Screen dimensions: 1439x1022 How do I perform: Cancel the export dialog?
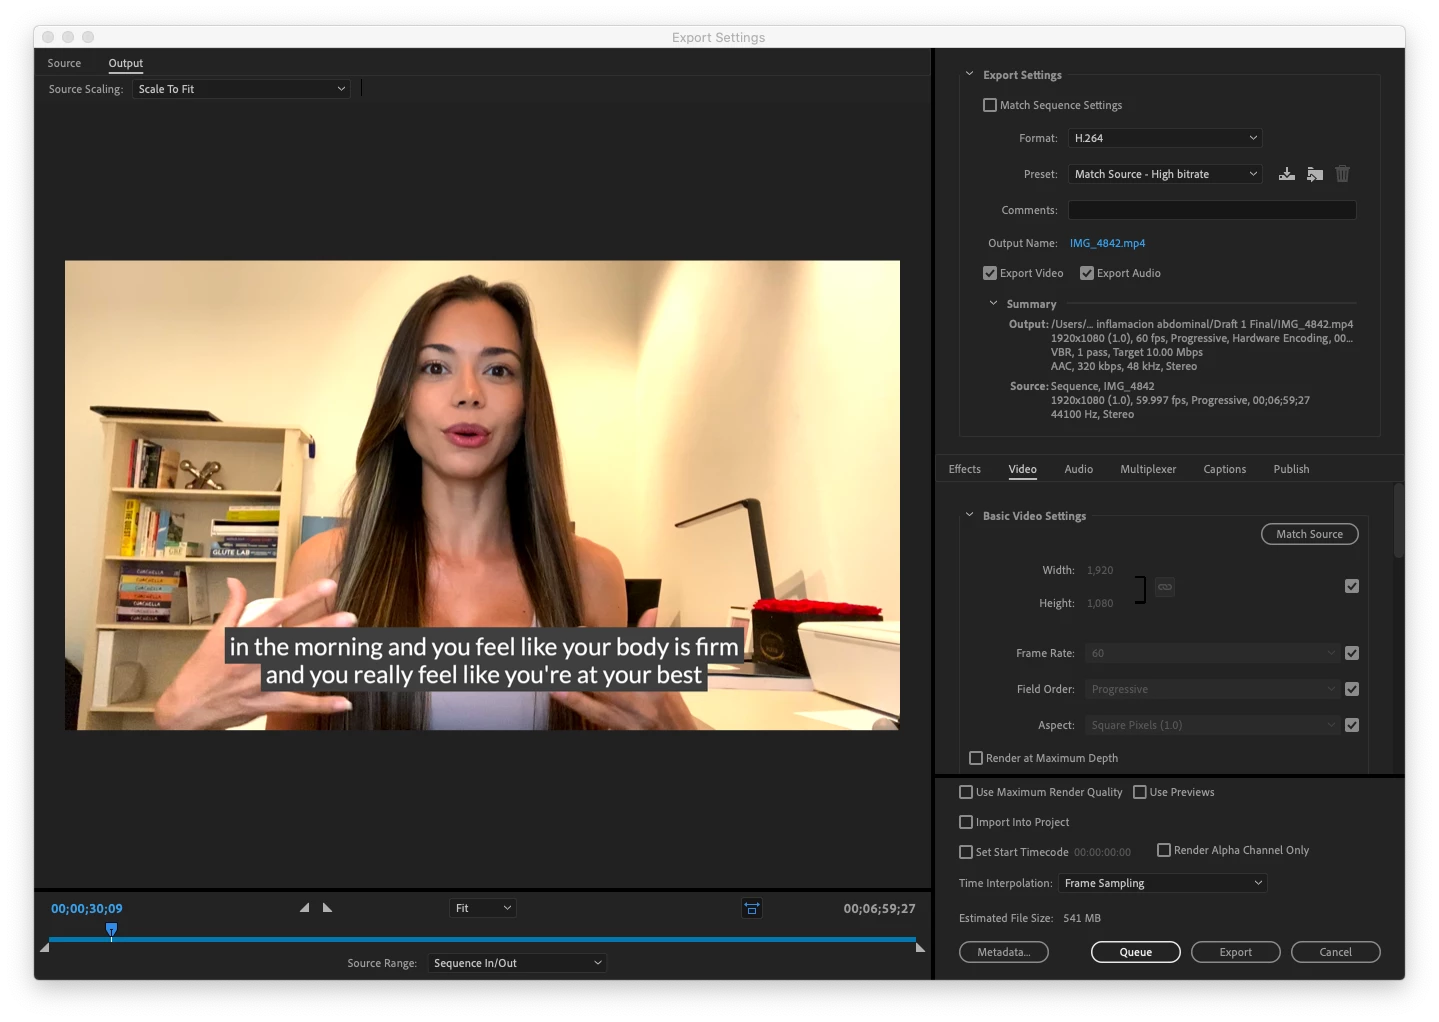pos(1335,952)
